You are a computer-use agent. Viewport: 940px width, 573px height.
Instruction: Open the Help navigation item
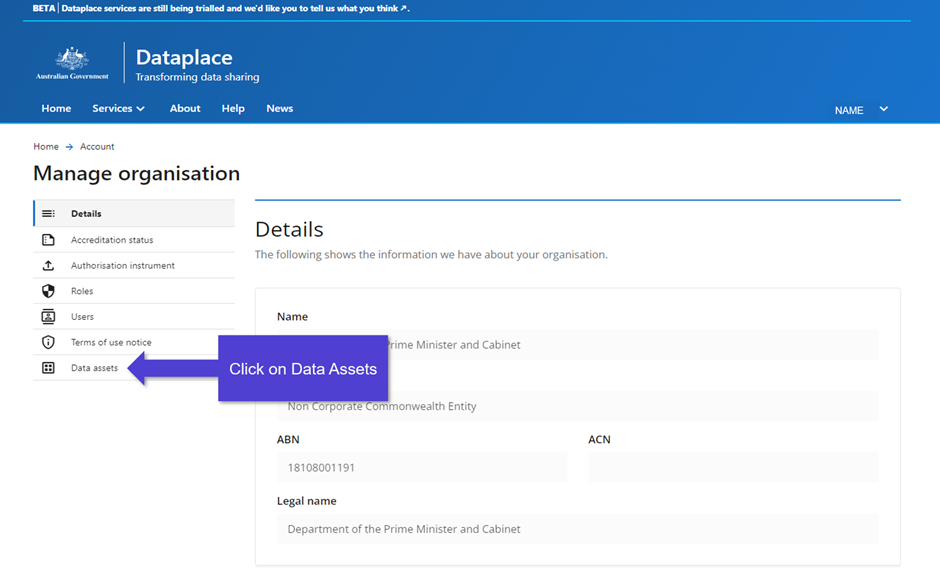[233, 108]
